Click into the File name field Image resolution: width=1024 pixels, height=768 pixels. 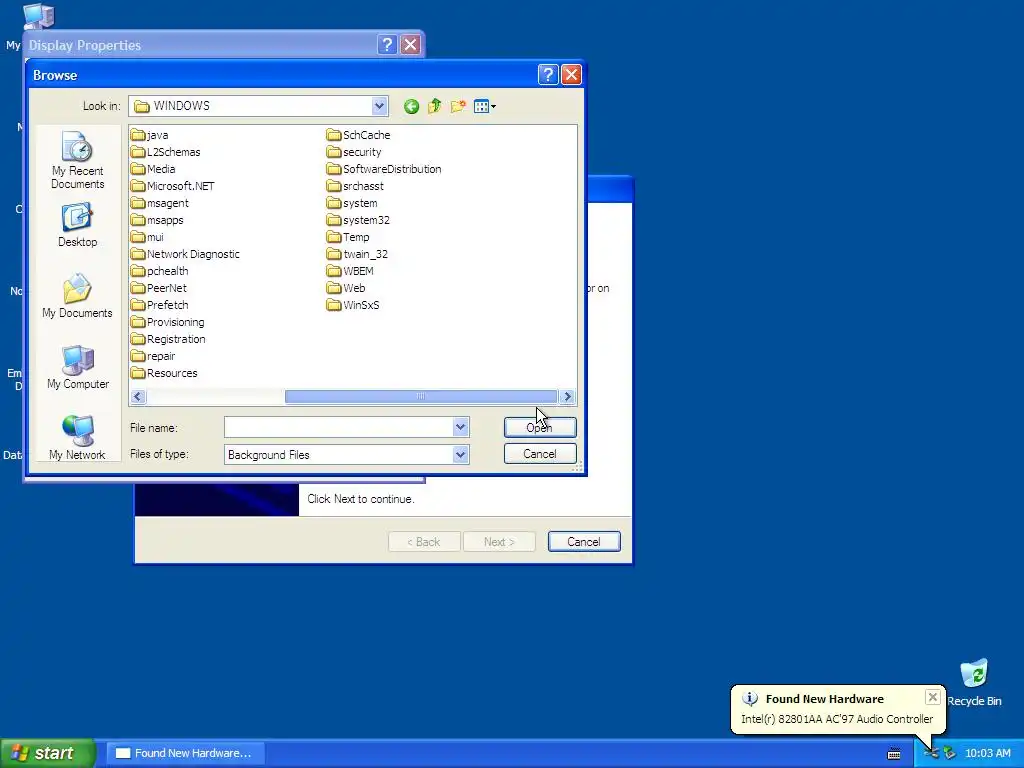(x=338, y=428)
